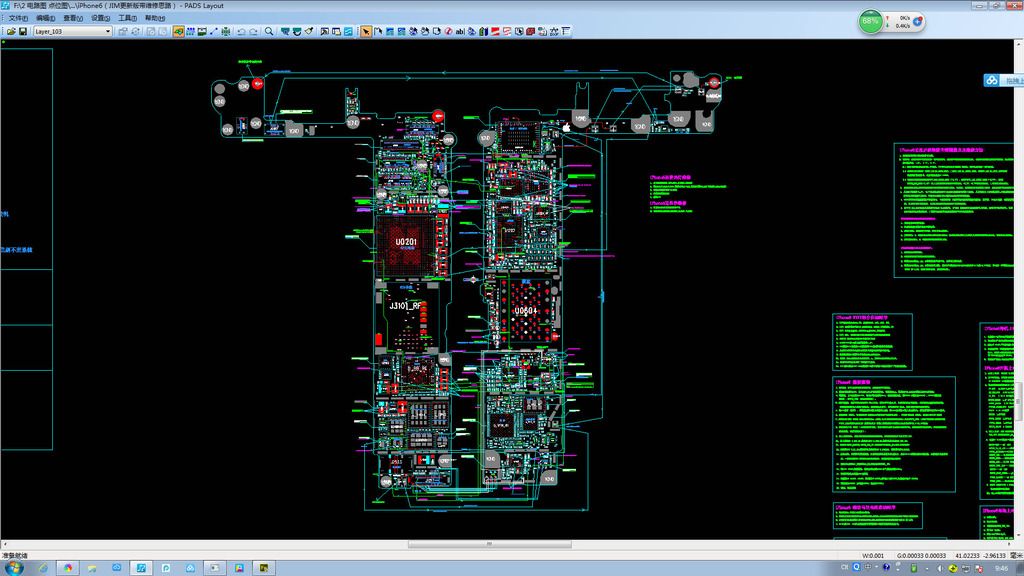Click the Baidu cloud upload widget
The width and height of the screenshot is (1024, 576).
[x=1004, y=80]
